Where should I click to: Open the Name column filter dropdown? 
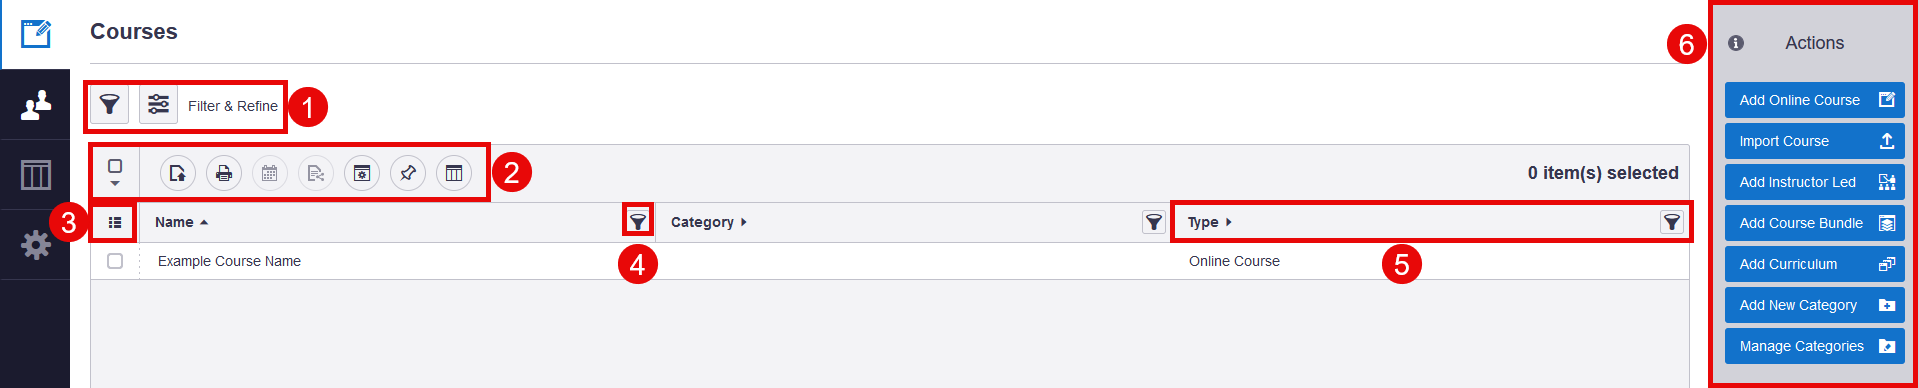tap(638, 222)
